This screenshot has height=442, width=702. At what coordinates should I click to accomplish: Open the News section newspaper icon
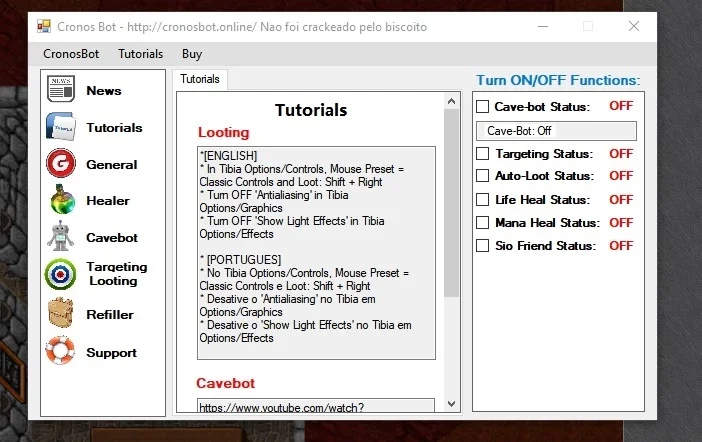(60, 89)
